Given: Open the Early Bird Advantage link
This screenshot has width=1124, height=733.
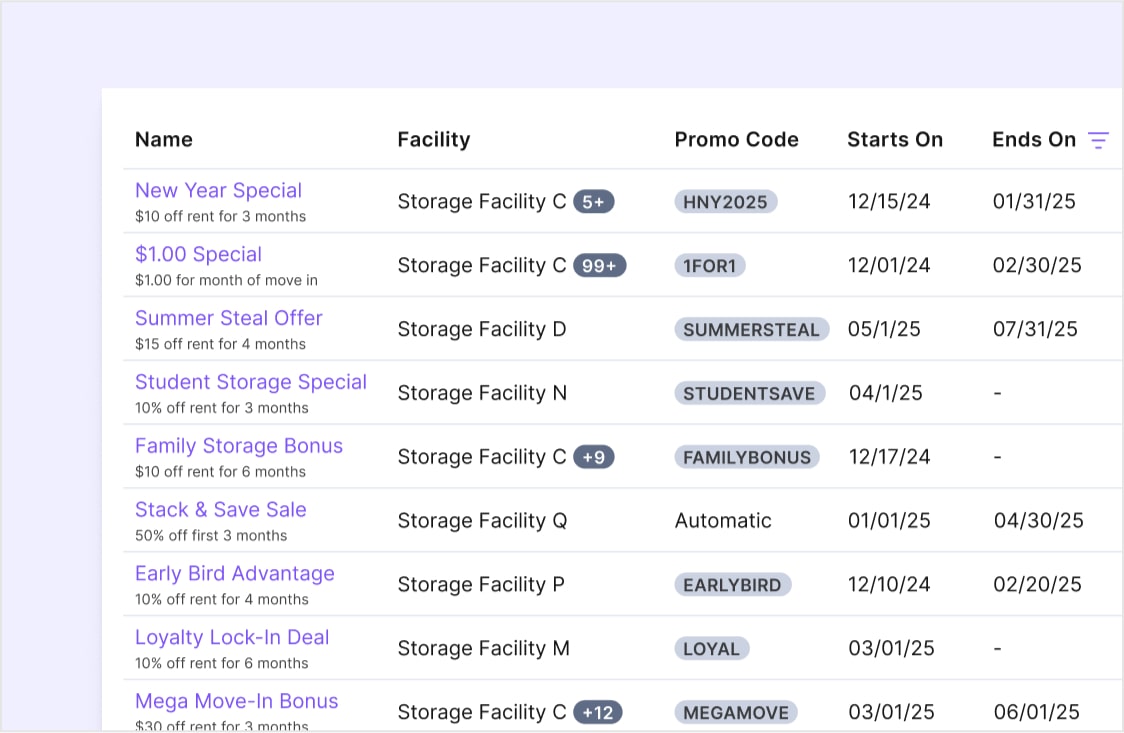Looking at the screenshot, I should click(x=235, y=573).
